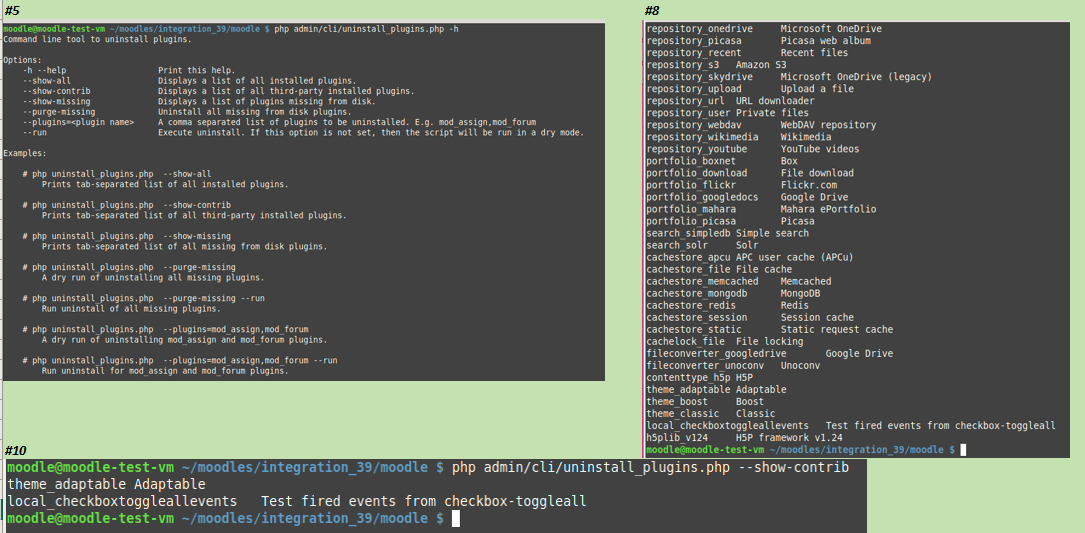This screenshot has height=533, width=1085.
Task: Click the portfolio_mahara row
Action: point(761,209)
